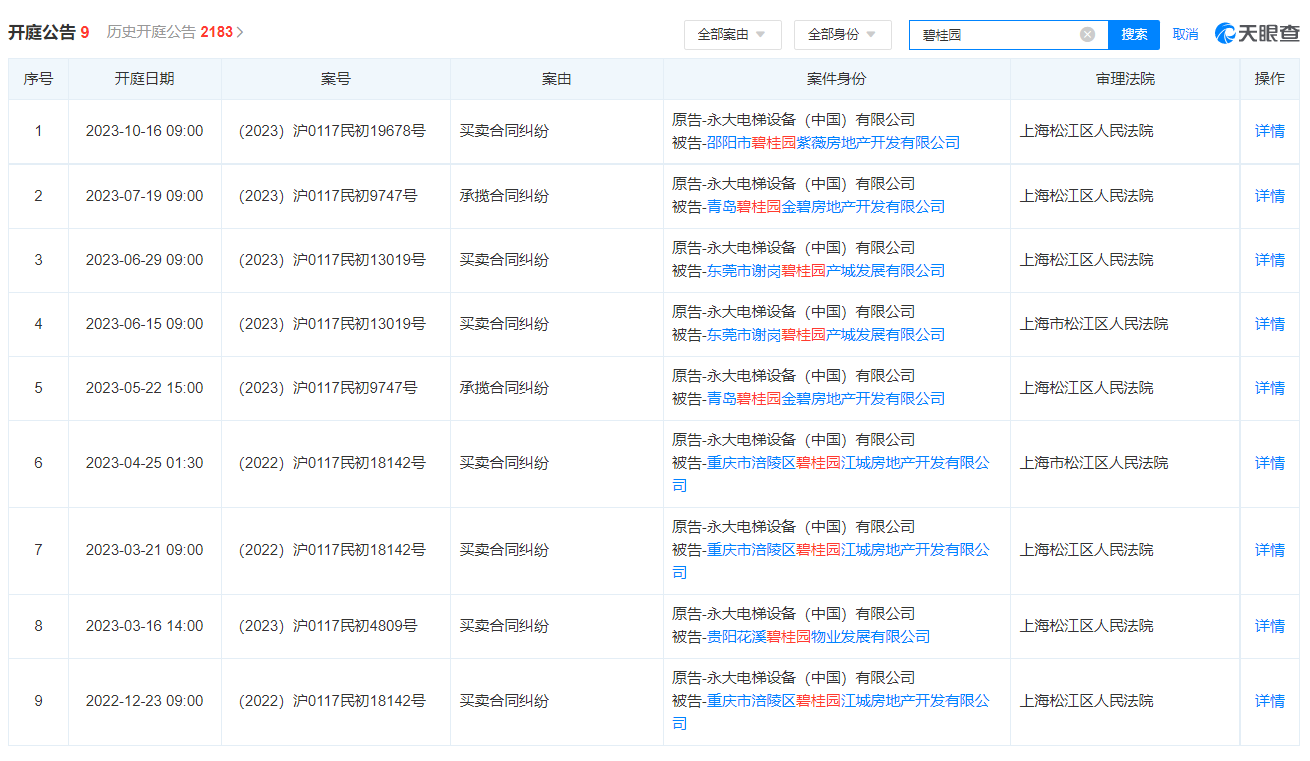Select plaintiff 永大电梯设备 text in row 1
The width and height of the screenshot is (1310, 761).
click(x=811, y=120)
